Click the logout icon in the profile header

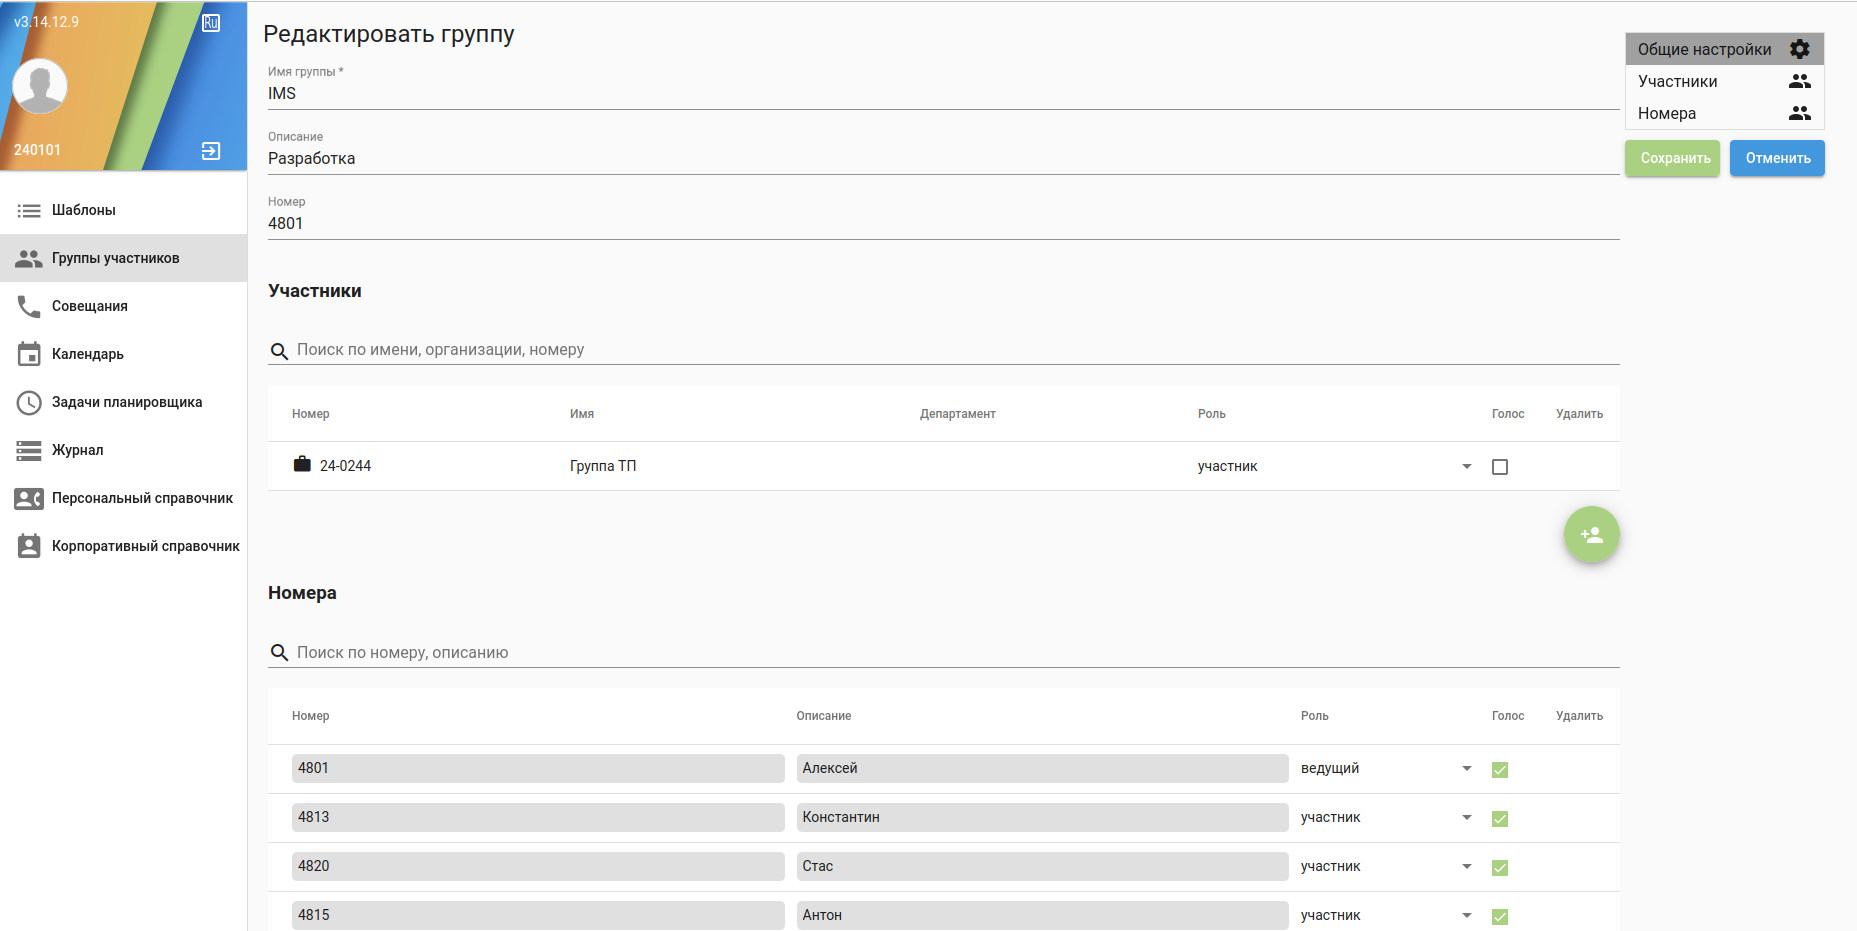(x=211, y=151)
